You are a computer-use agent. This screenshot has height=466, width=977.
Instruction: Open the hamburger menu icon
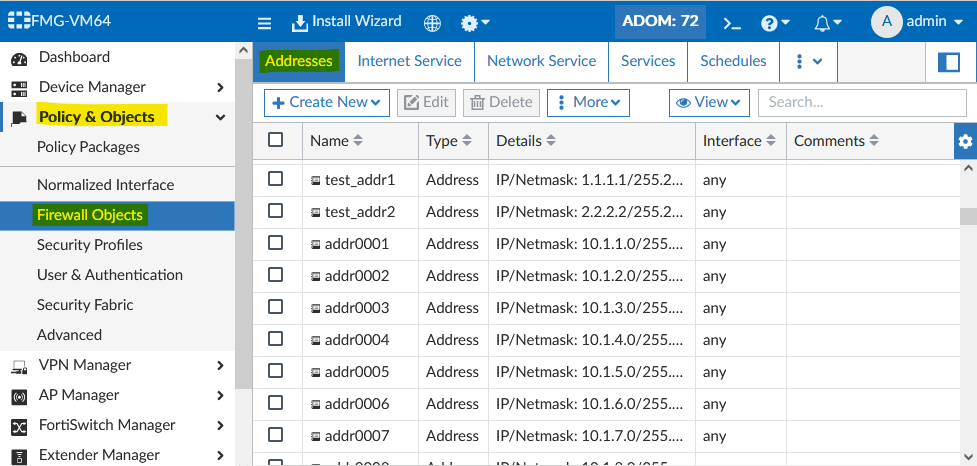pyautogui.click(x=264, y=23)
